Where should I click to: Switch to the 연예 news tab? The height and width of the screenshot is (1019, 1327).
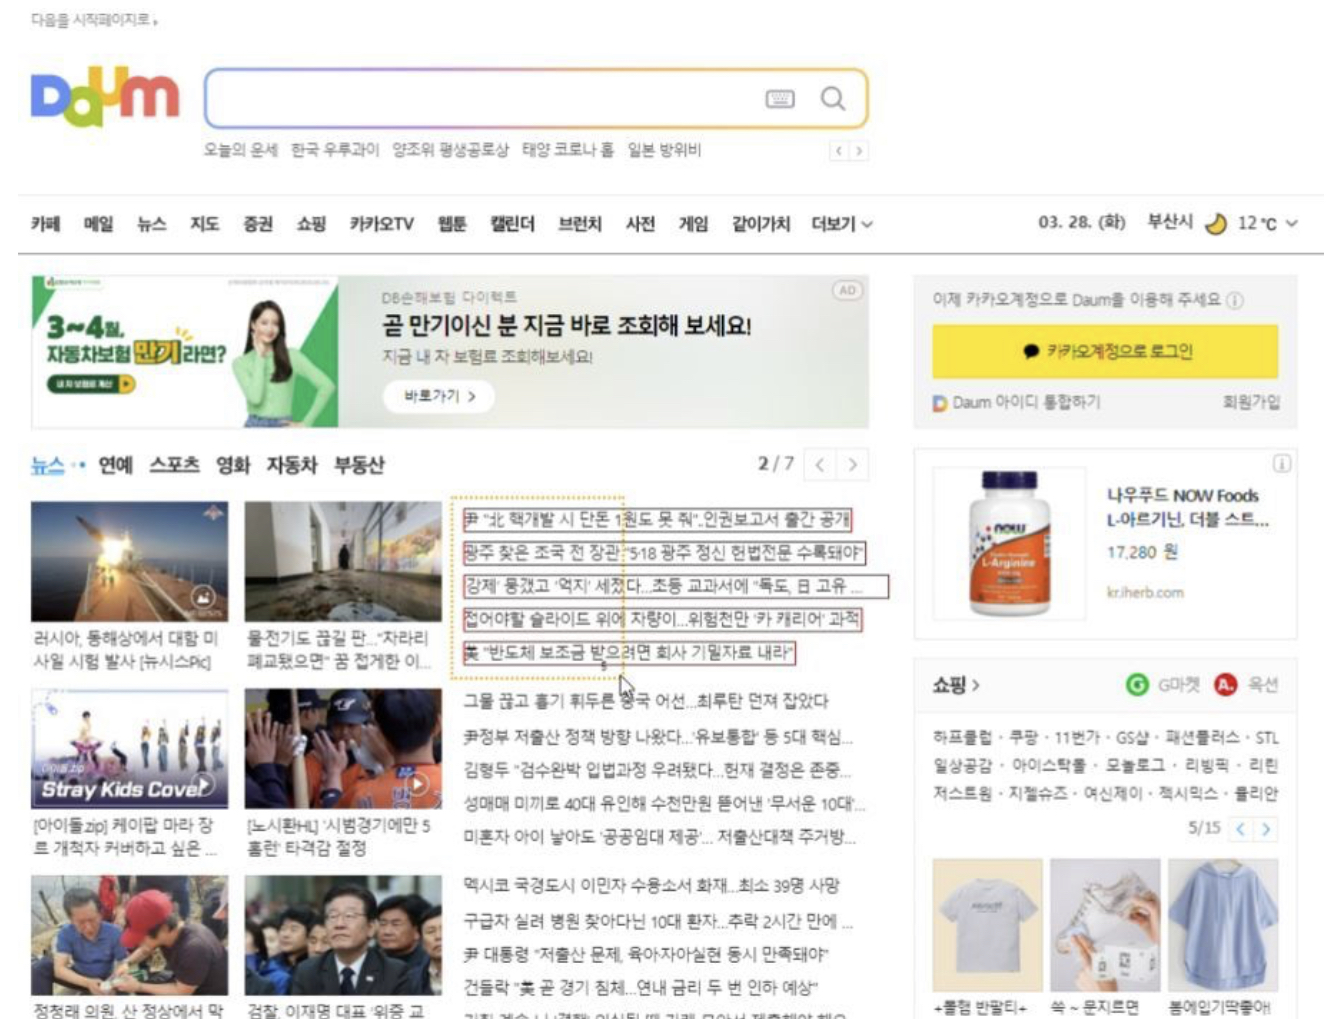pyautogui.click(x=115, y=465)
